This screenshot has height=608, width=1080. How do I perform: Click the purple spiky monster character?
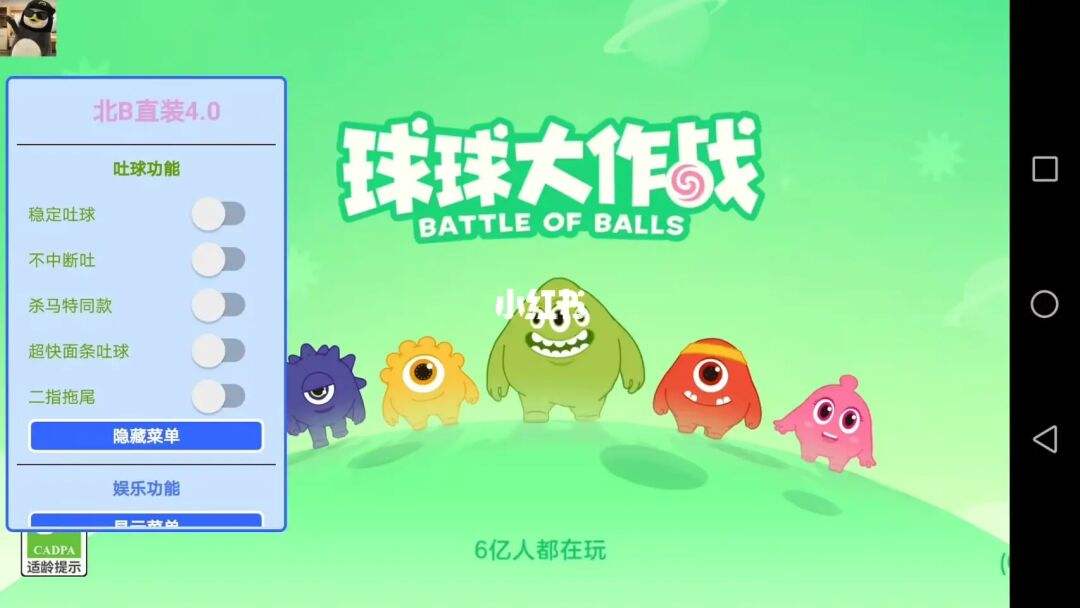click(x=322, y=394)
